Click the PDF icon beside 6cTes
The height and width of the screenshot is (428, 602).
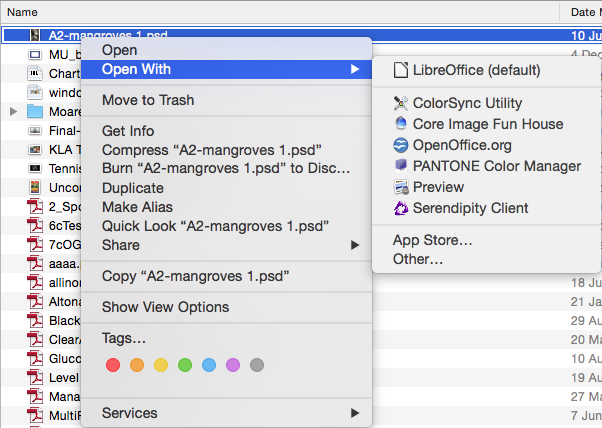click(35, 225)
